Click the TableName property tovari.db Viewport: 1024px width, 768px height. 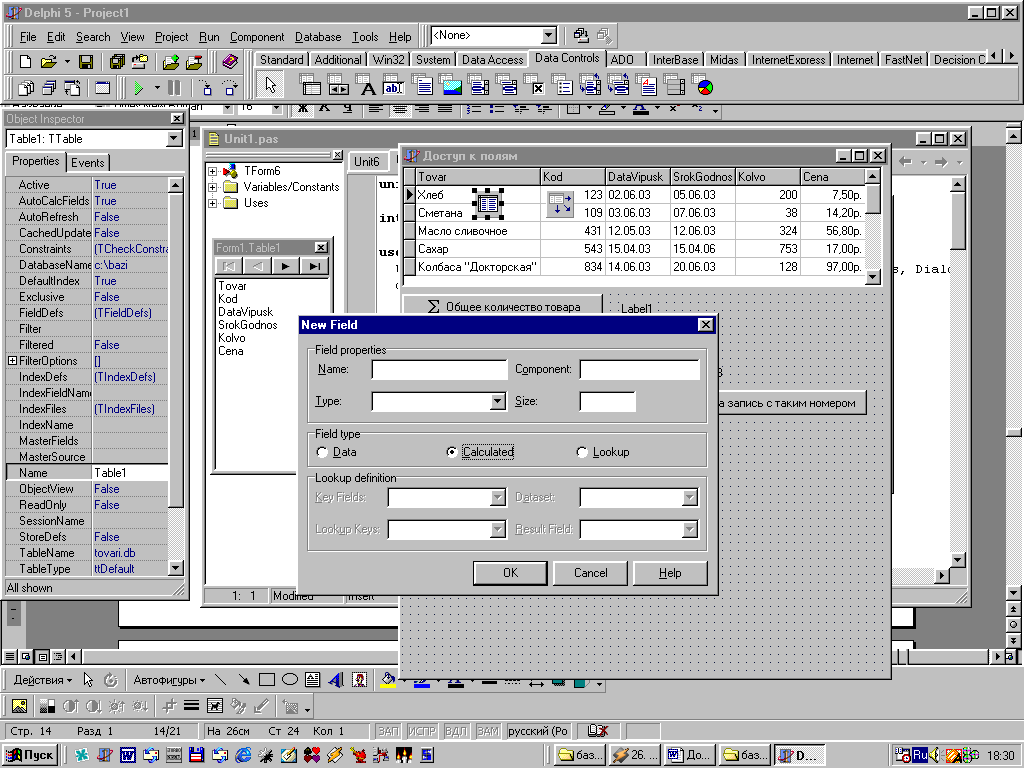click(x=131, y=552)
